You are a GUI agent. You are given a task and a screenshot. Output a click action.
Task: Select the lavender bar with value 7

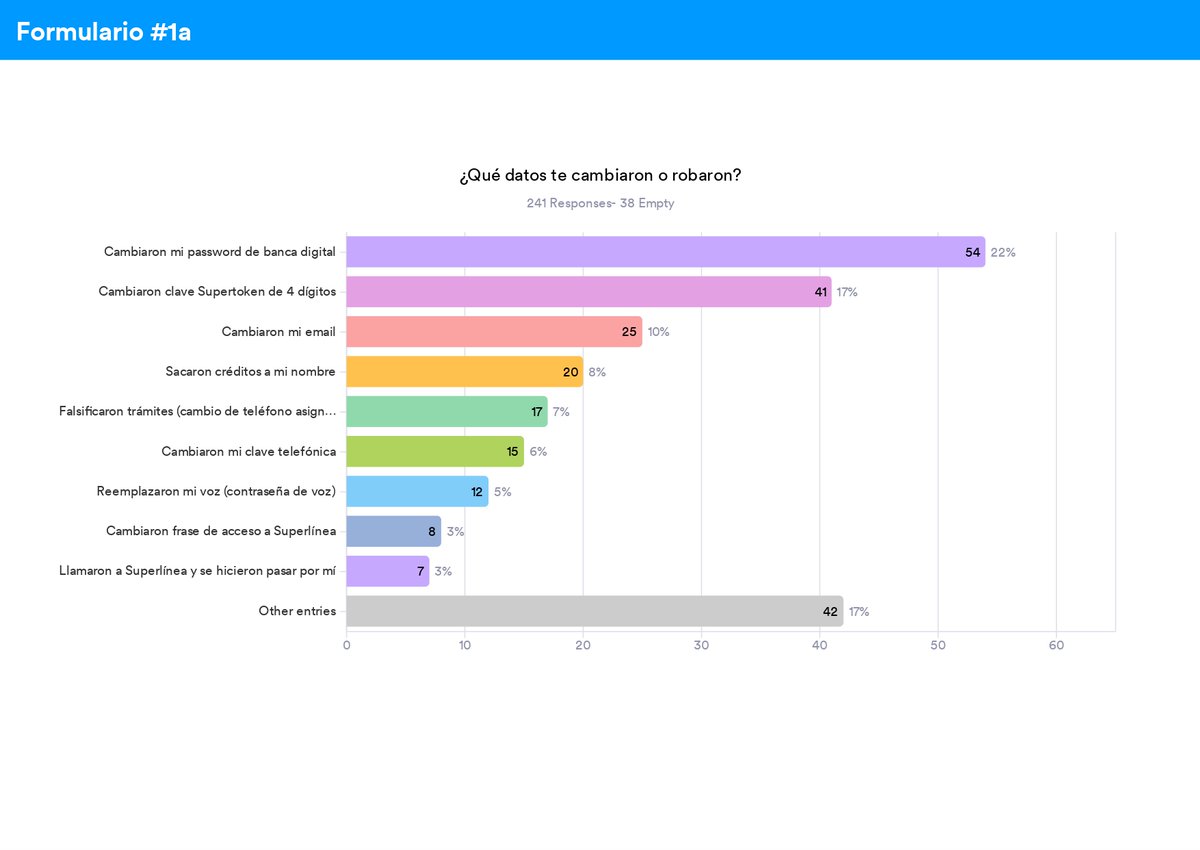[388, 572]
